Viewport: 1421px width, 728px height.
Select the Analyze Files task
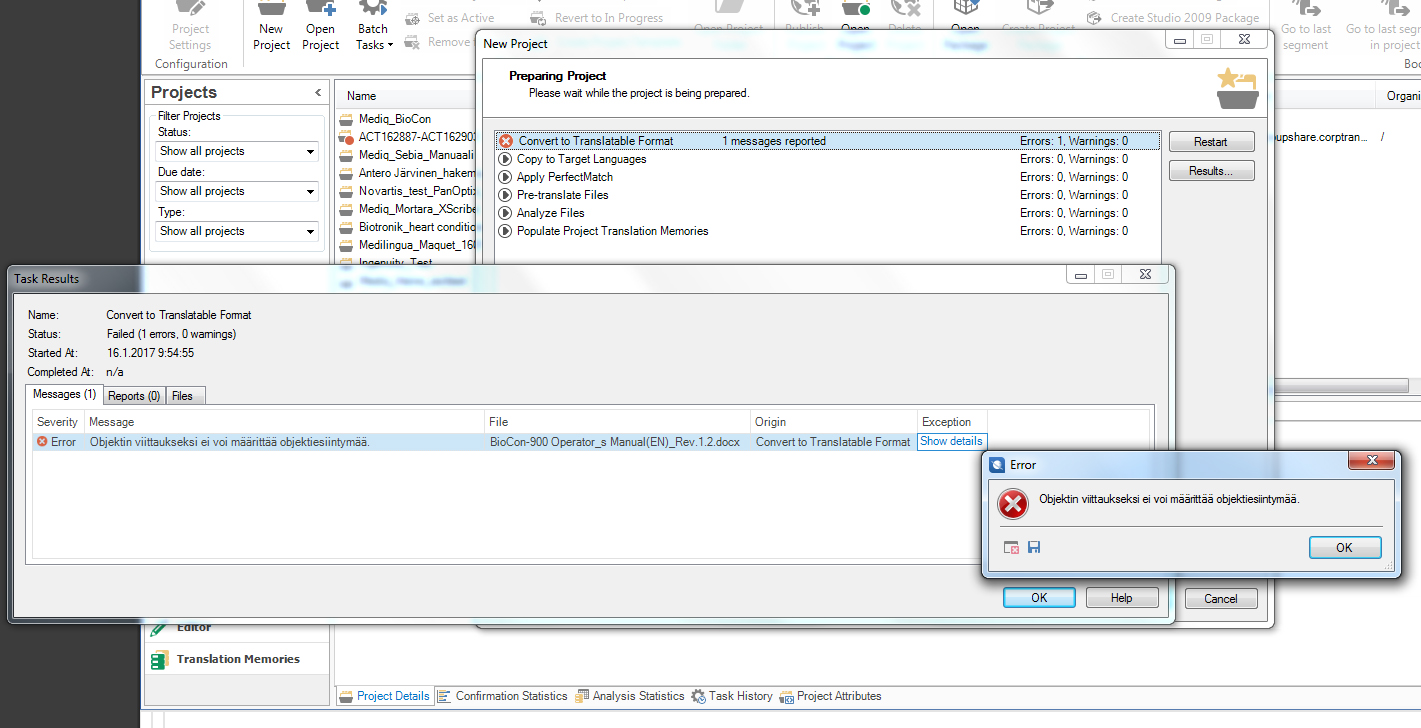827,213
